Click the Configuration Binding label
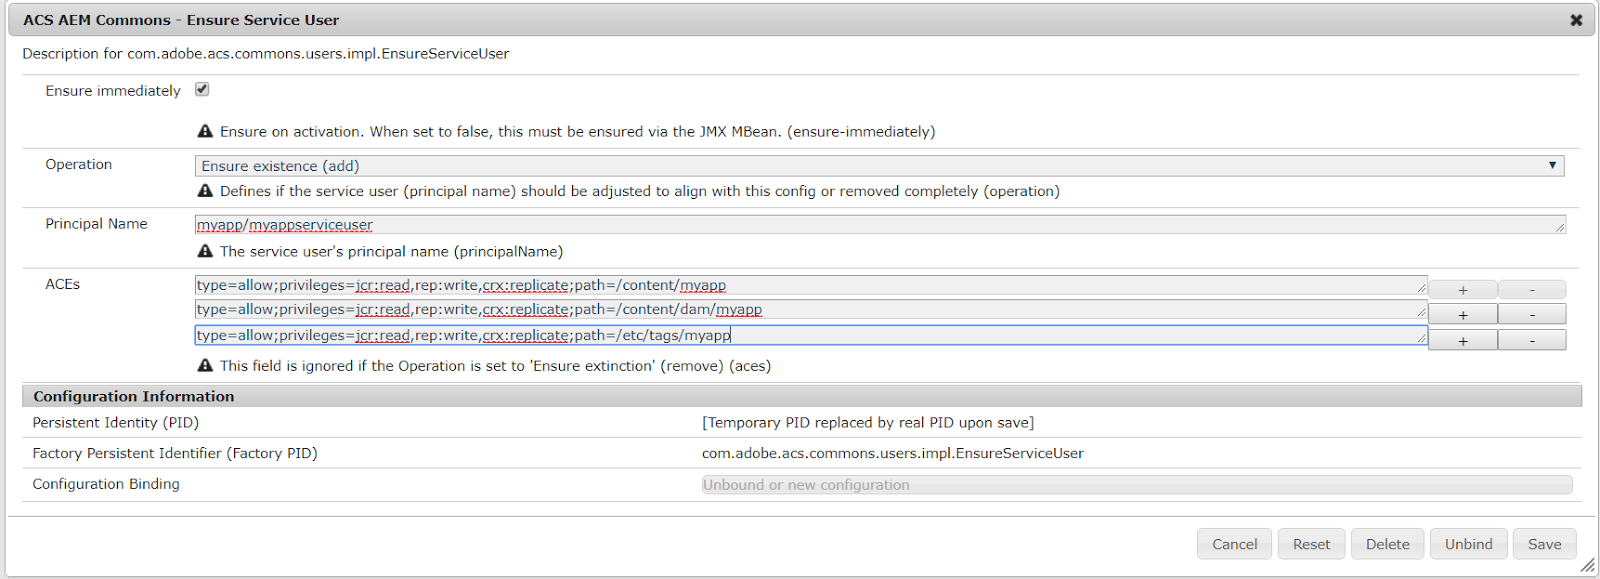 point(106,484)
